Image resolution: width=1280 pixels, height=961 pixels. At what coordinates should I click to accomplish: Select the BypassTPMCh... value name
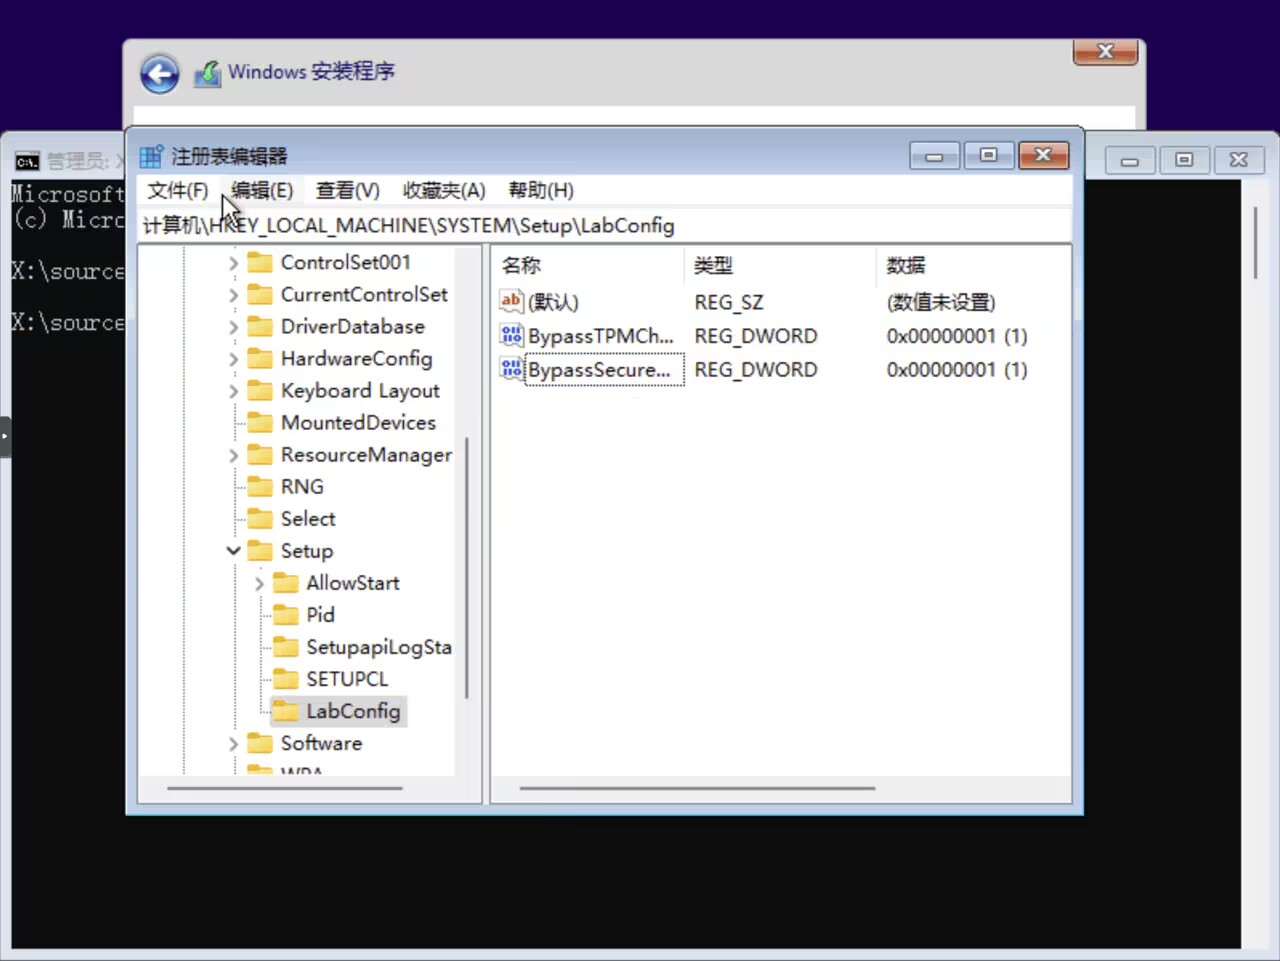(x=601, y=335)
